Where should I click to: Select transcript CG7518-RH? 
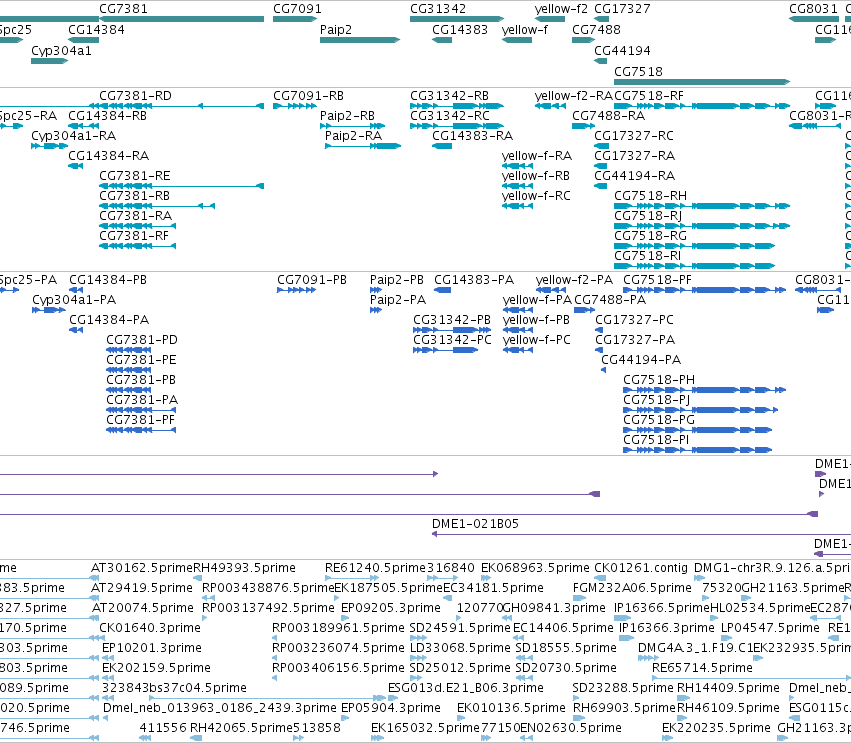(650, 196)
